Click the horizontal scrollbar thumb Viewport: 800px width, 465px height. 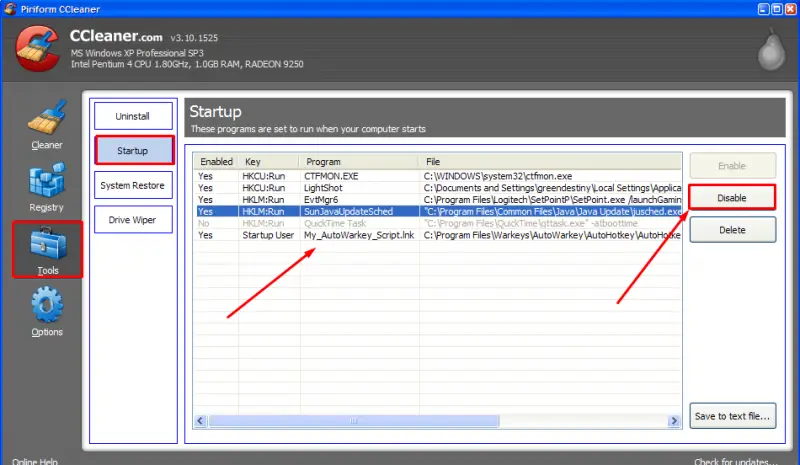pos(354,421)
